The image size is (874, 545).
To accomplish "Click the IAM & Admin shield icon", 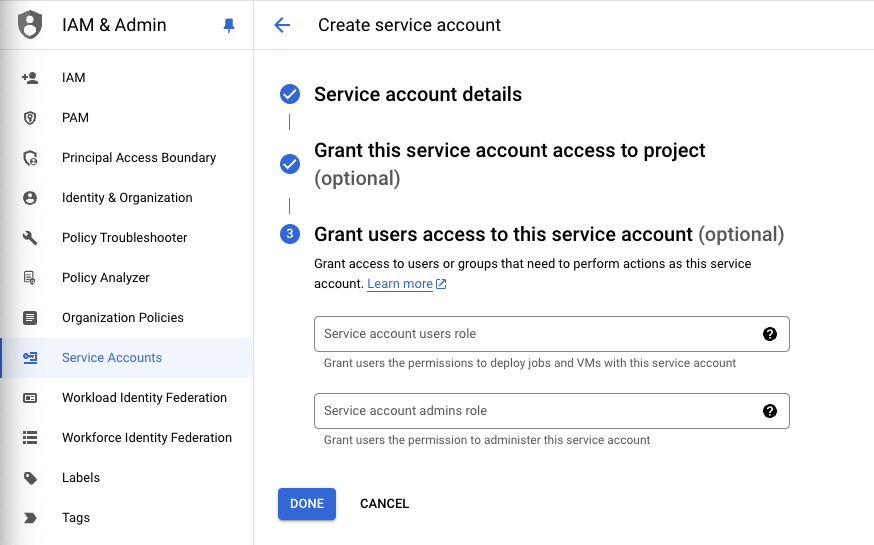I will (x=30, y=25).
